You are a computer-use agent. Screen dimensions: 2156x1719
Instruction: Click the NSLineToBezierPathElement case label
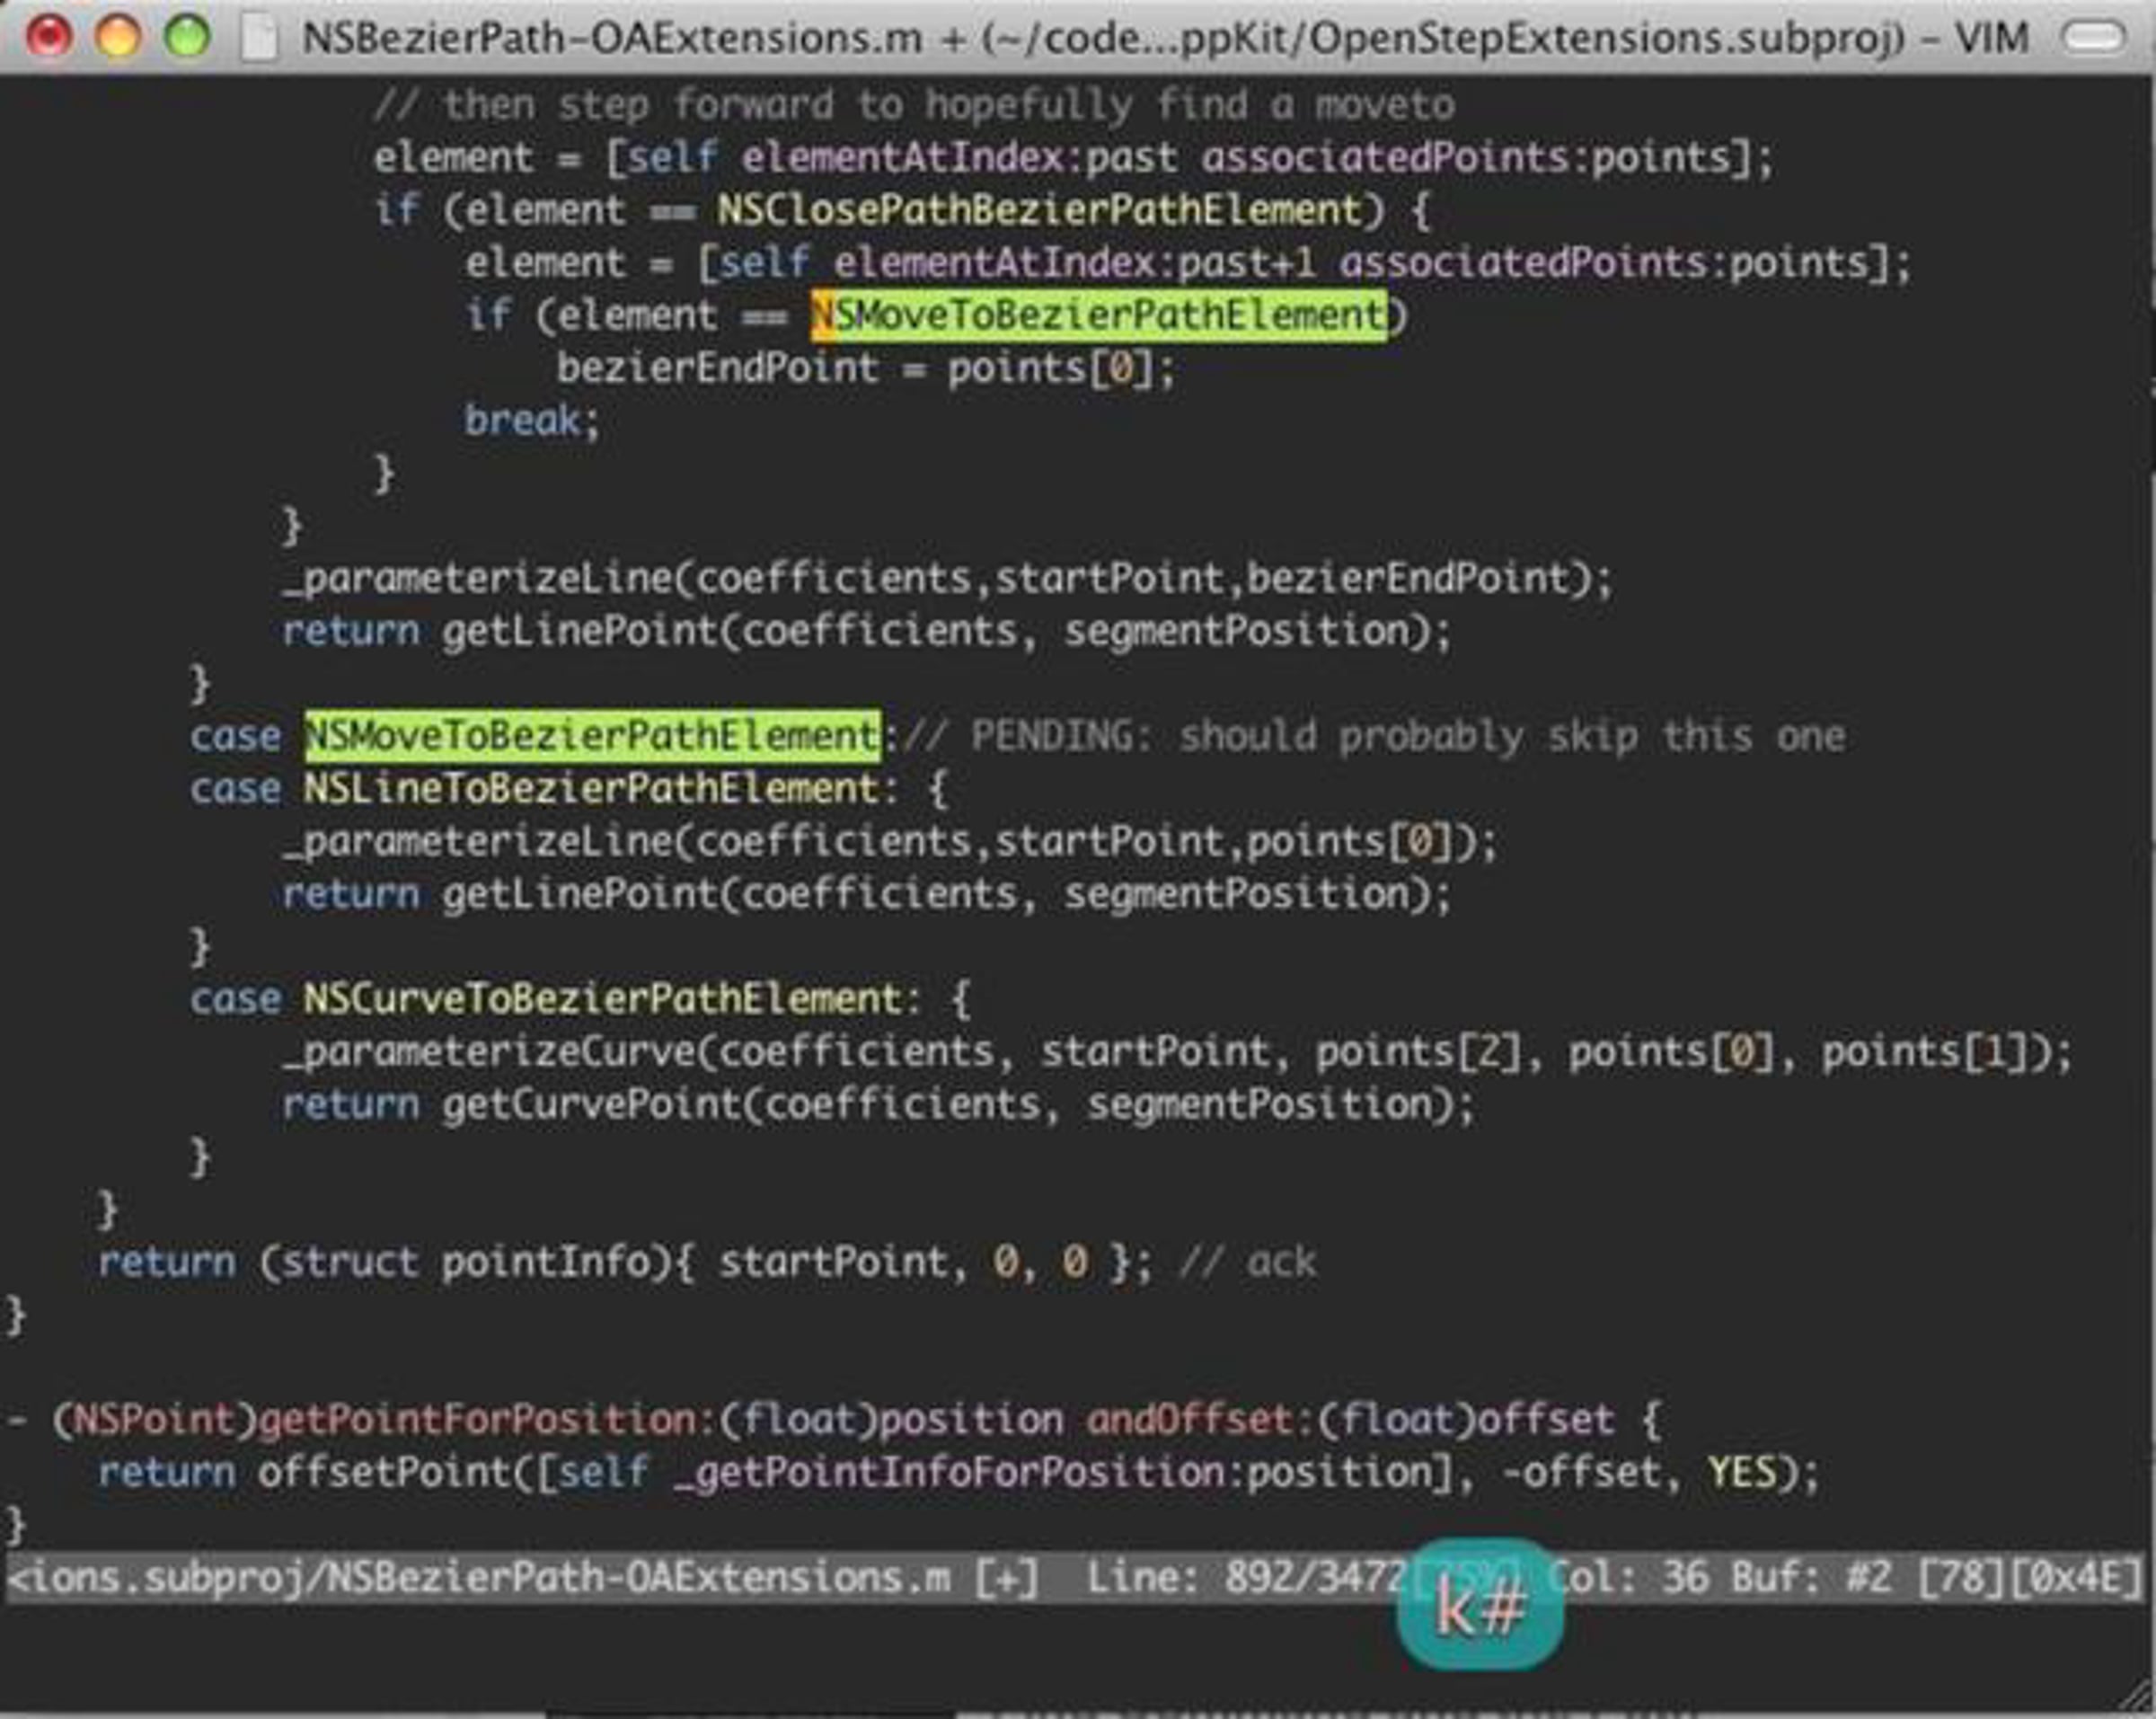tap(591, 789)
